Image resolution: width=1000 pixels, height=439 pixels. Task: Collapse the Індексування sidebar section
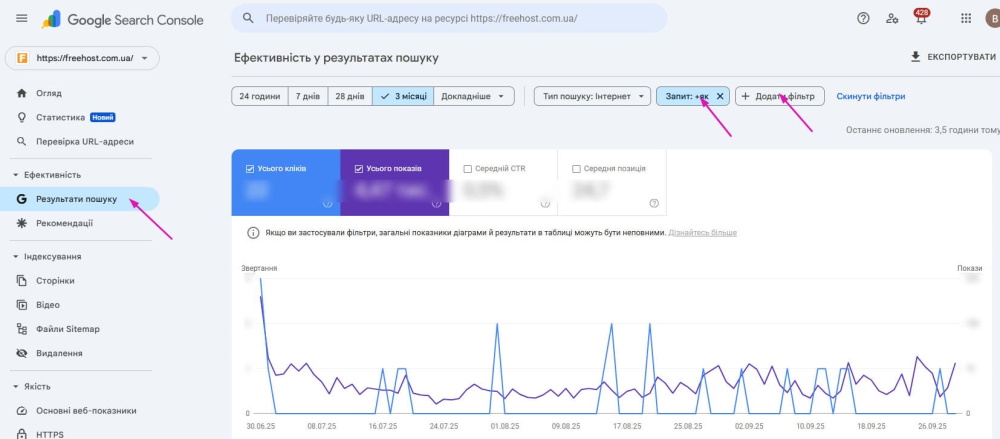point(16,257)
